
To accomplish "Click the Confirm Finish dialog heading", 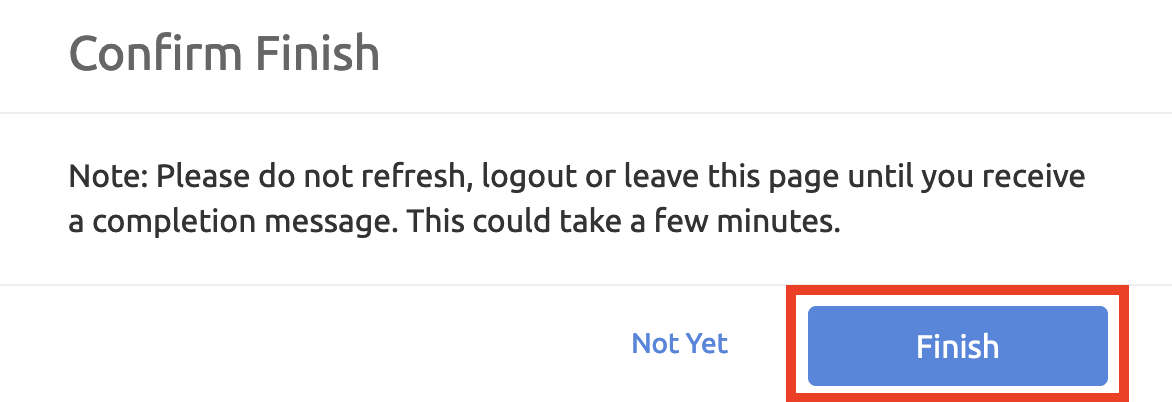I will click(x=224, y=52).
